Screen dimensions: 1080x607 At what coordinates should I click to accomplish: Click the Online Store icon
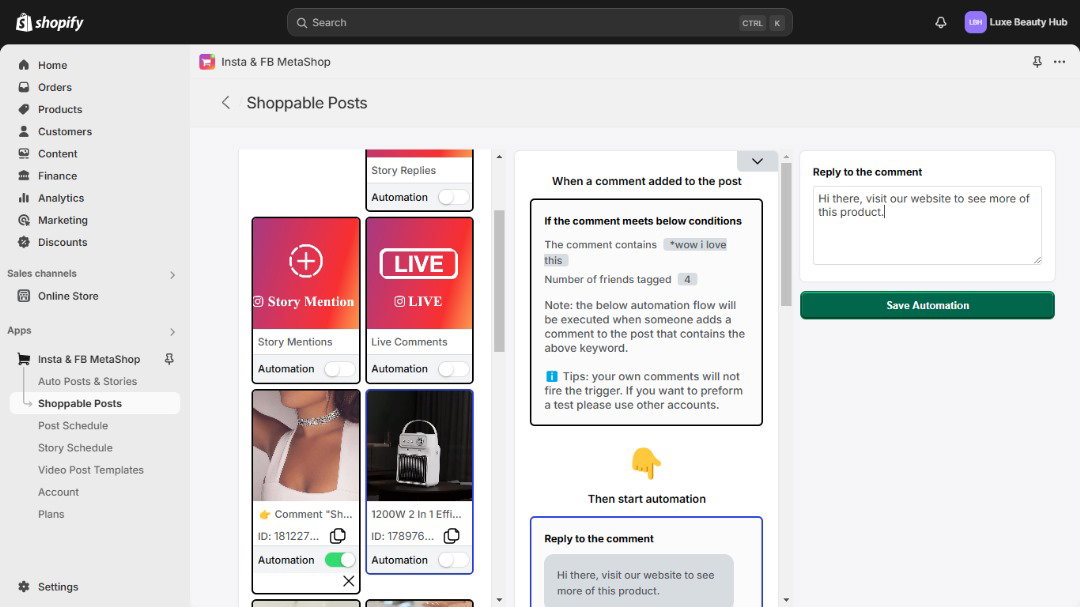pyautogui.click(x=24, y=296)
